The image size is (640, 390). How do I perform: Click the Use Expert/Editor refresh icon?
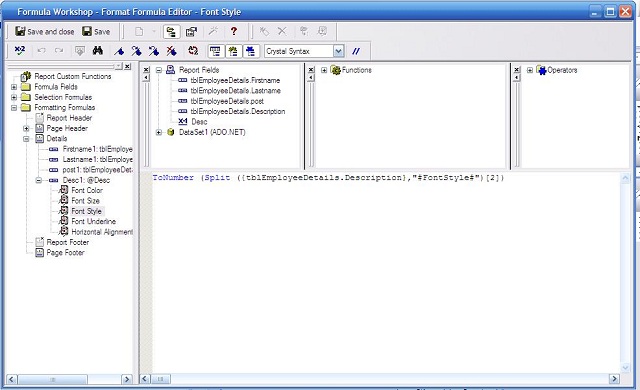point(193,51)
